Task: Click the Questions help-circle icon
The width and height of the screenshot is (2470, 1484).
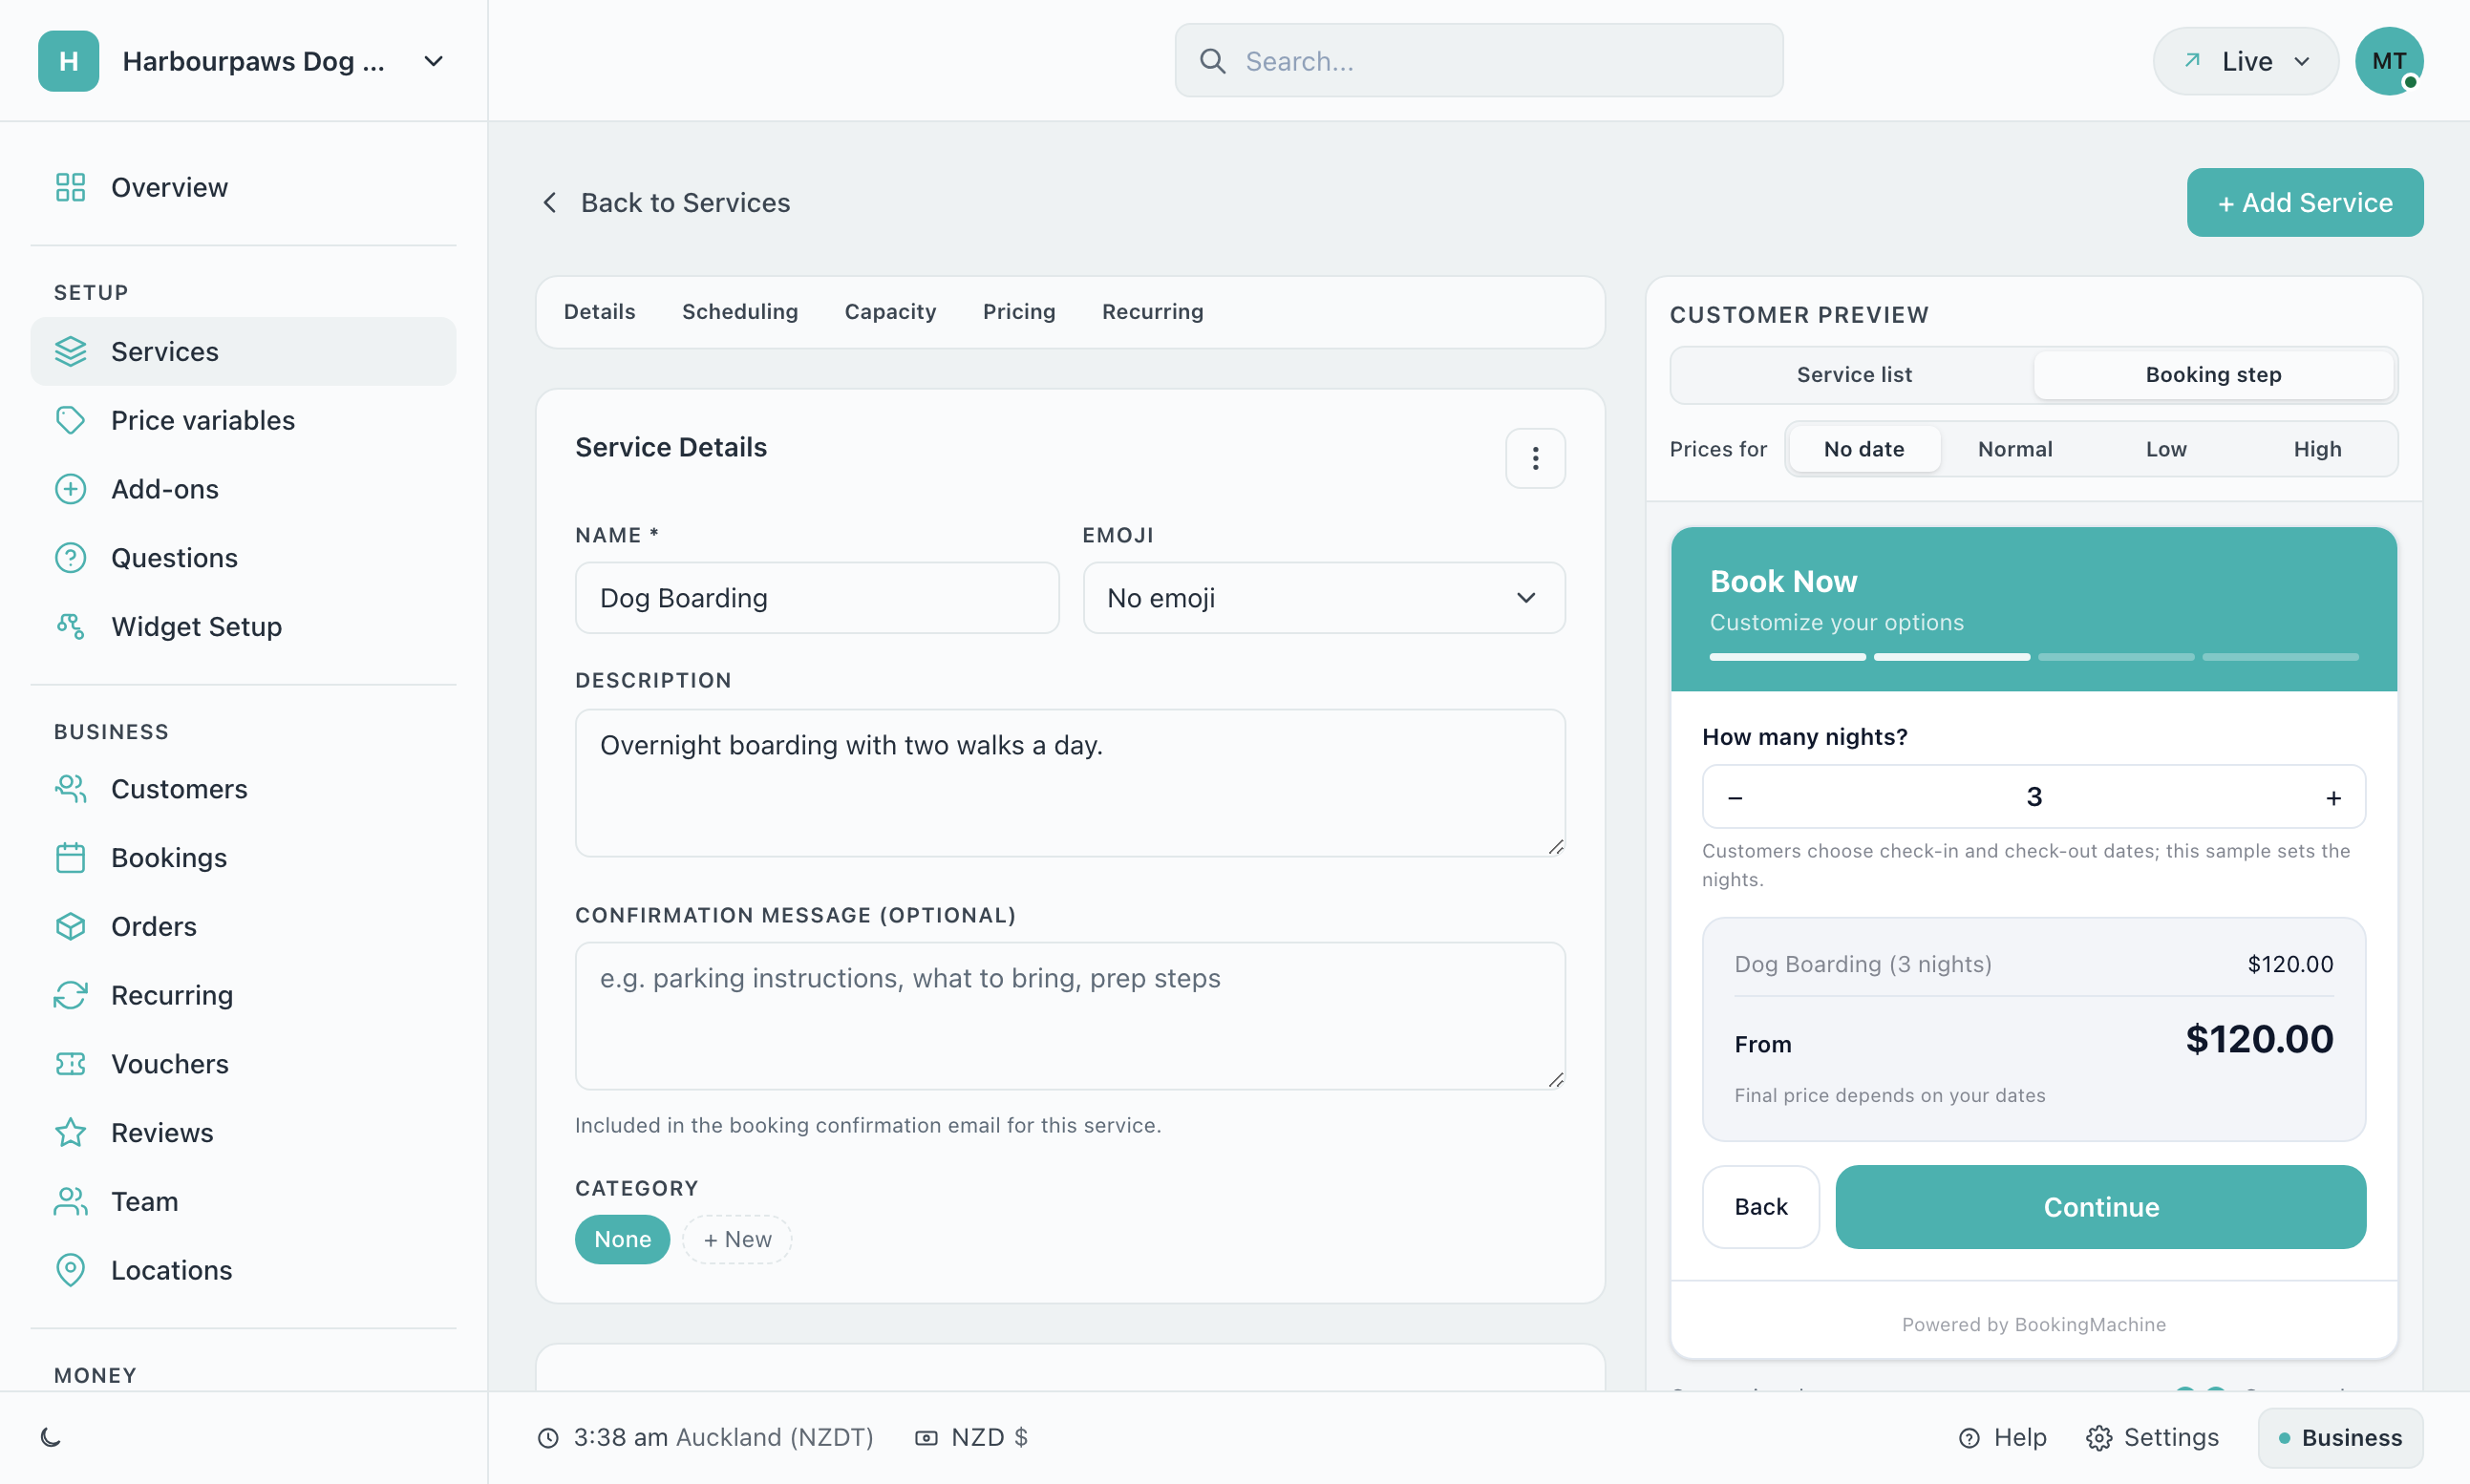Action: click(70, 557)
